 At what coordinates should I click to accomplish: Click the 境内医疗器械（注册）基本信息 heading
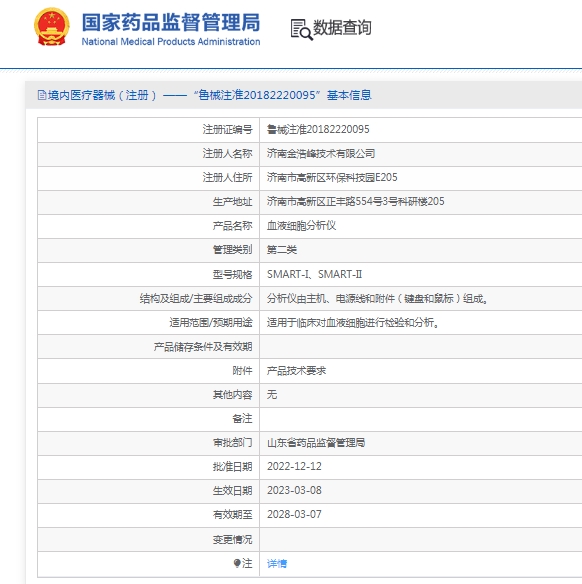tap(210, 95)
